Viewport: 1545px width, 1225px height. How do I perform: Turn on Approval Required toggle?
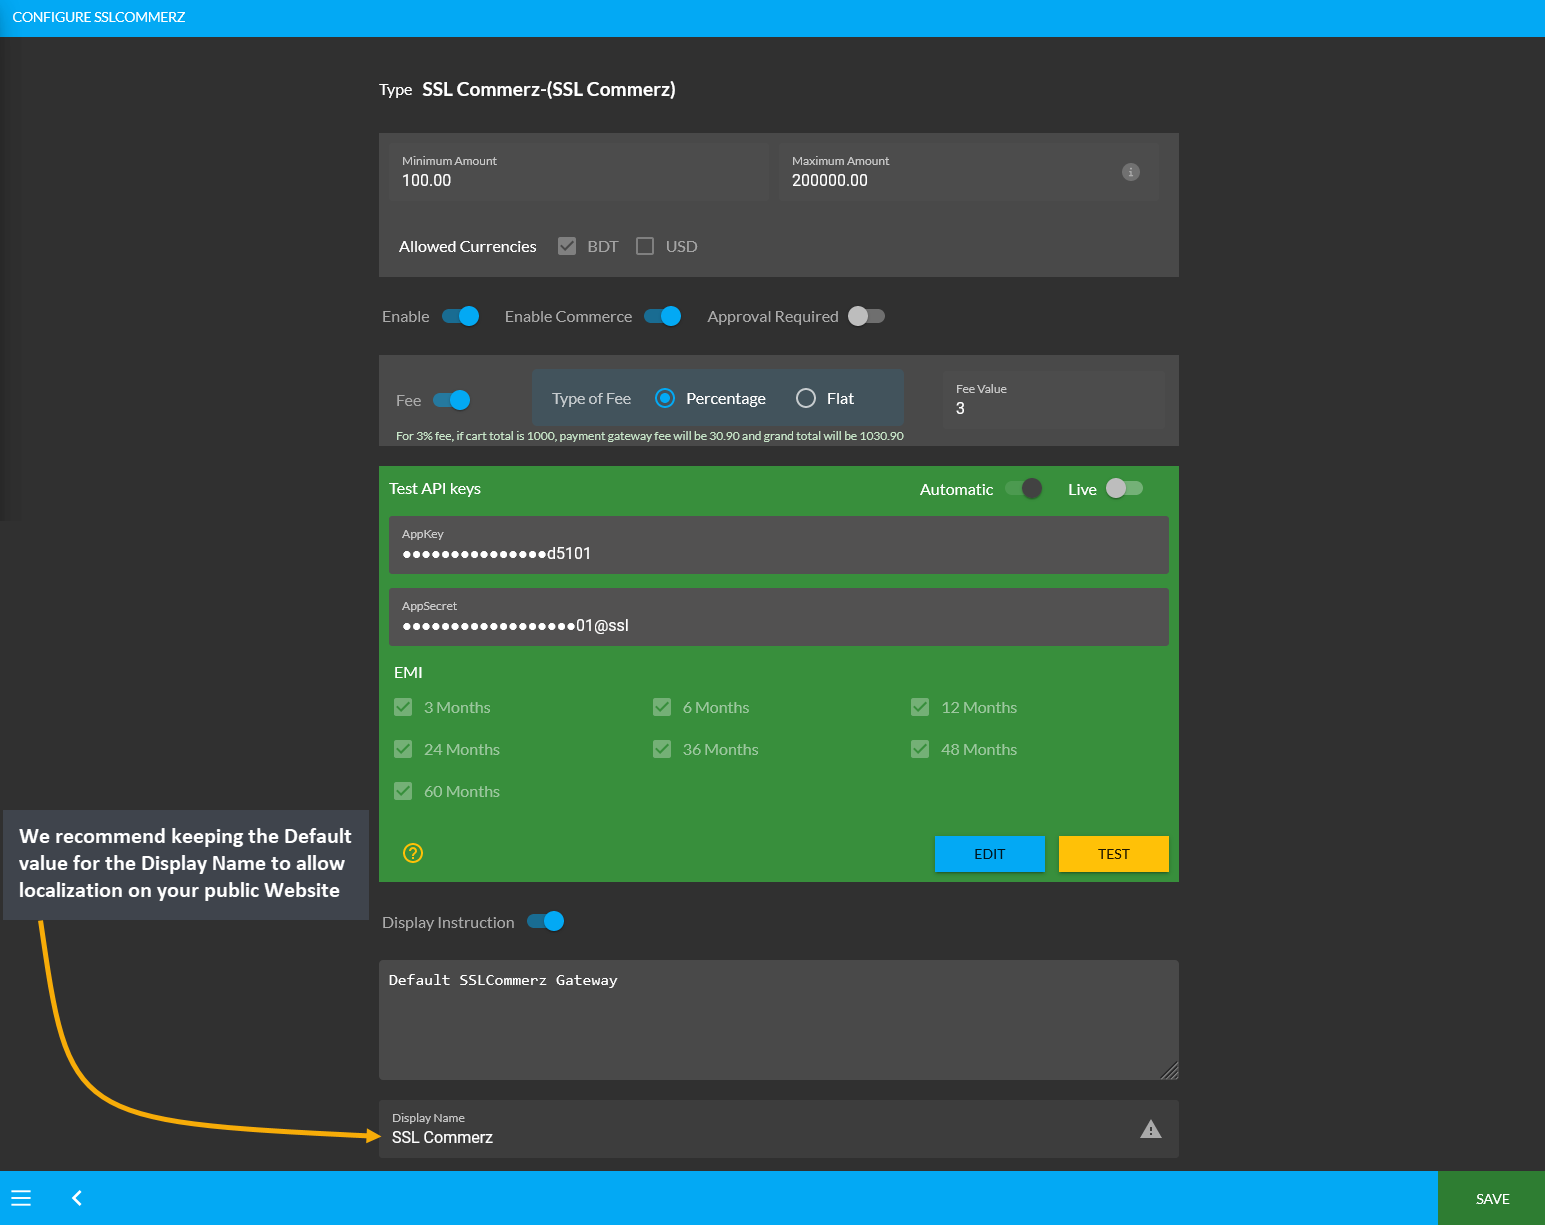tap(866, 316)
